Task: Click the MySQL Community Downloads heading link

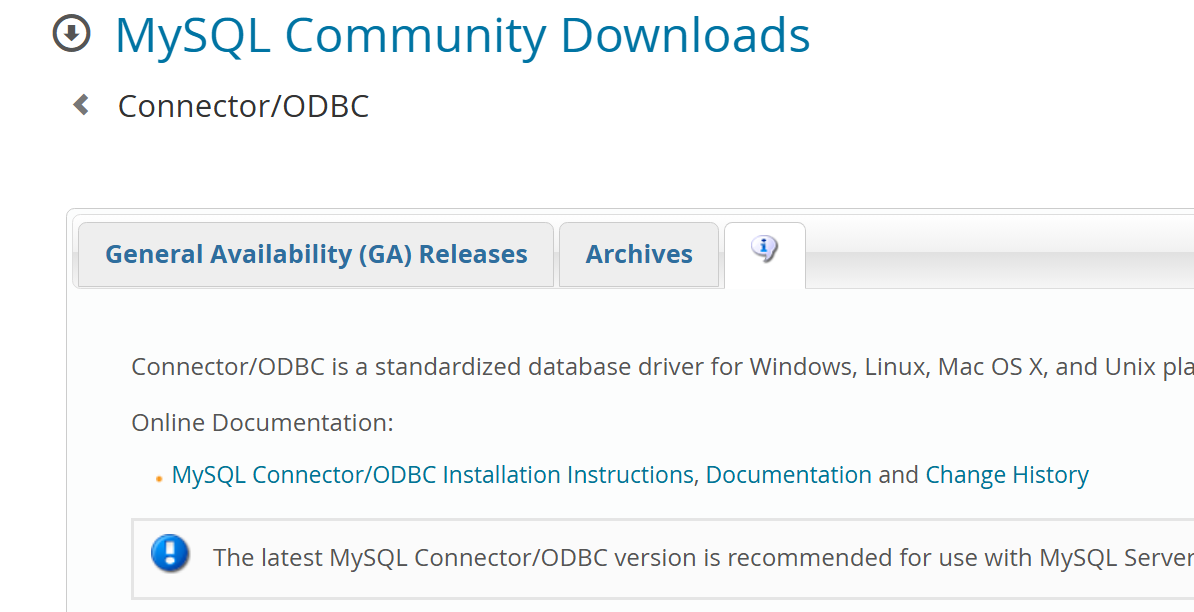Action: (463, 36)
